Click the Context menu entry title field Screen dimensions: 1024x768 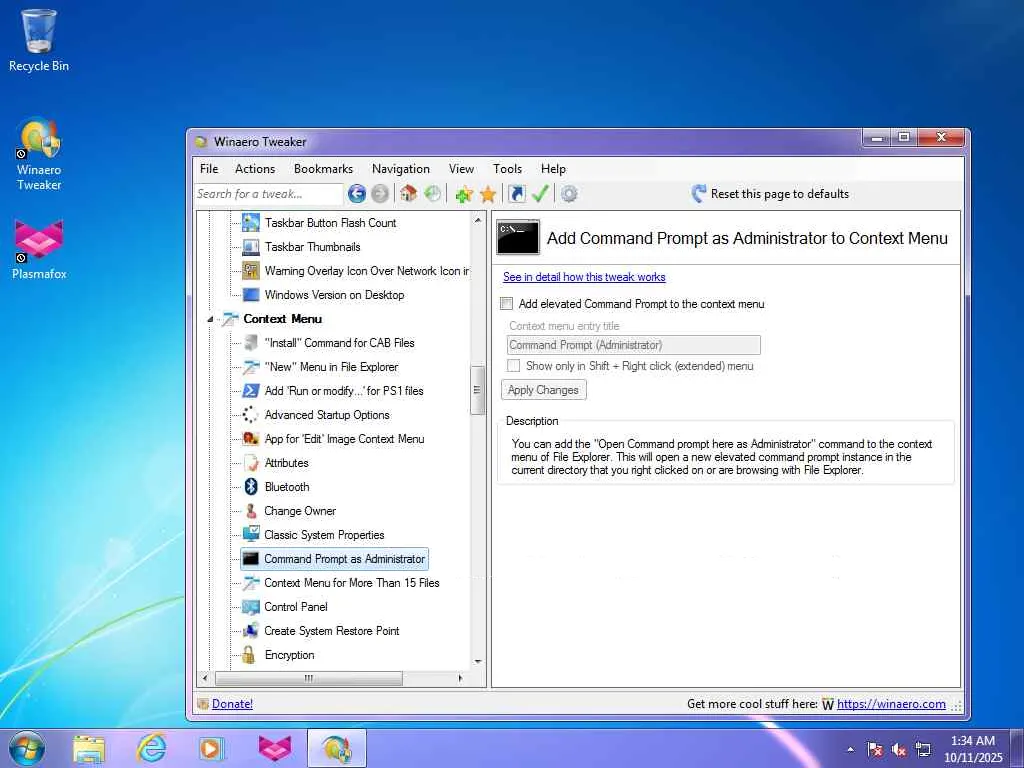(633, 345)
